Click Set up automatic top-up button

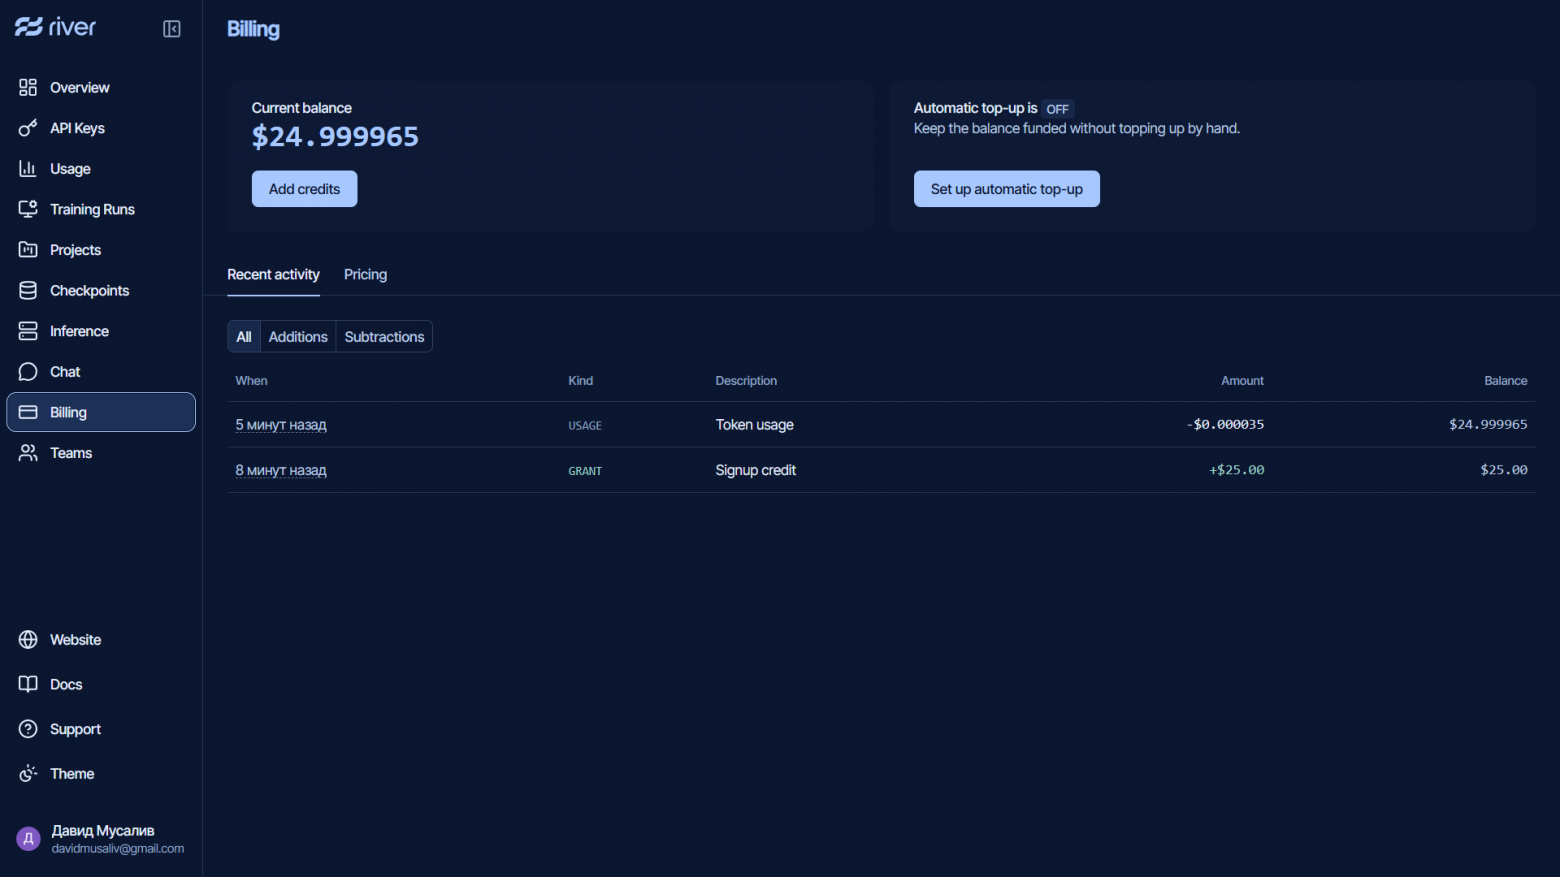1007,189
